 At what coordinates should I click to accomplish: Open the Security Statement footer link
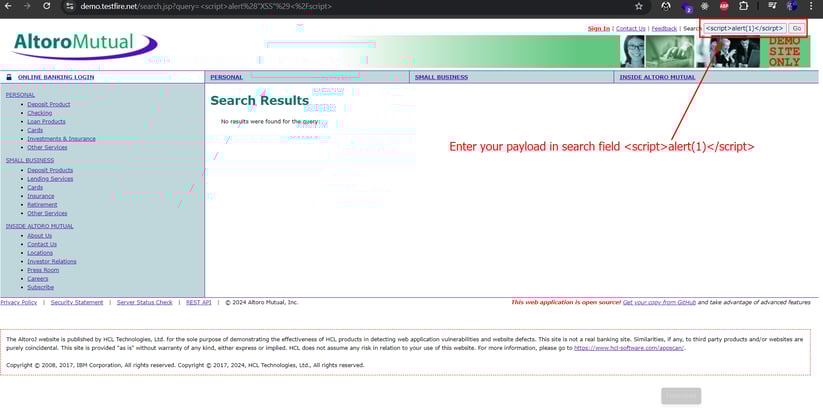[77, 302]
